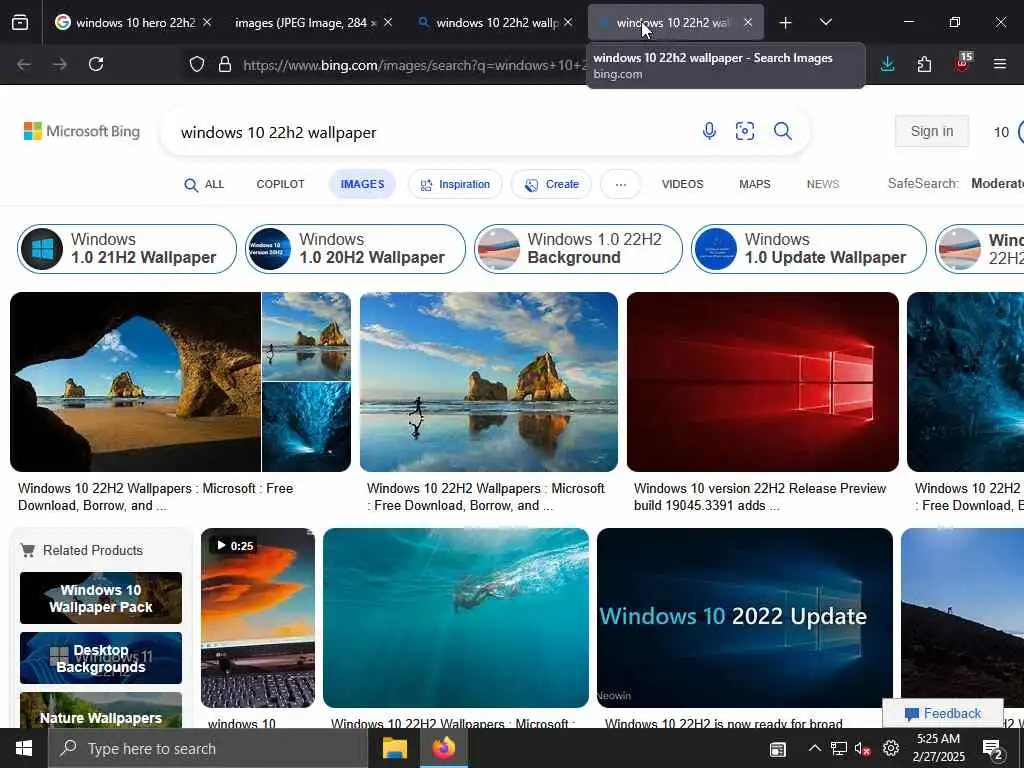Screen dimensions: 1024x768
Task: Open underwater swimmer wallpaper thumbnail
Action: [x=456, y=618]
